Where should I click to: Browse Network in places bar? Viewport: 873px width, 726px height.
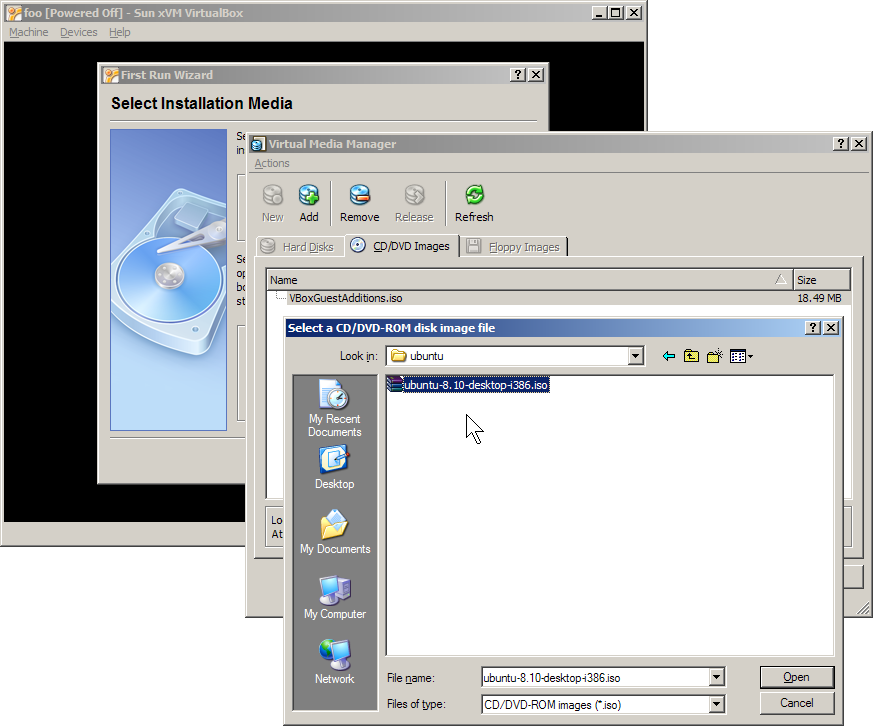pyautogui.click(x=335, y=662)
